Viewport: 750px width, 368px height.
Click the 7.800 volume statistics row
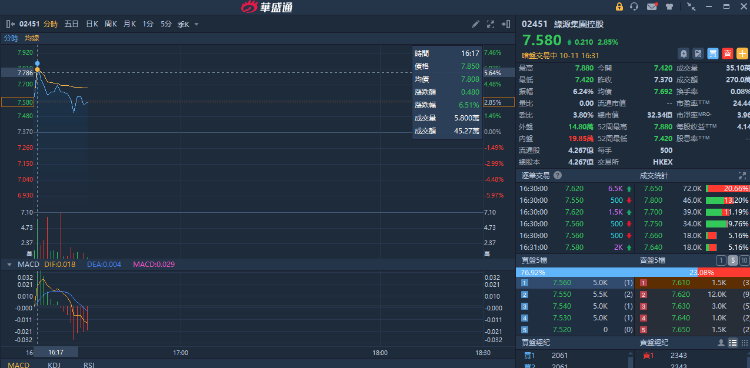click(x=694, y=201)
